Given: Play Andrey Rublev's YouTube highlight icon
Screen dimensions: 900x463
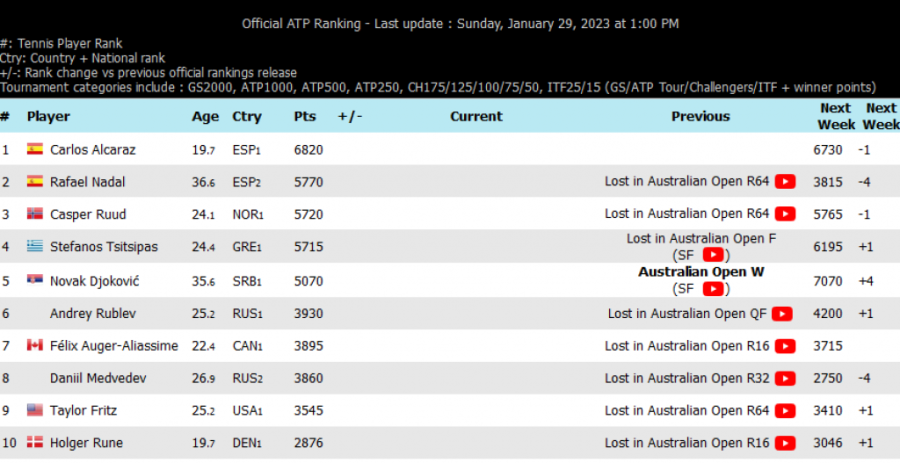Looking at the screenshot, I should click(x=781, y=314).
